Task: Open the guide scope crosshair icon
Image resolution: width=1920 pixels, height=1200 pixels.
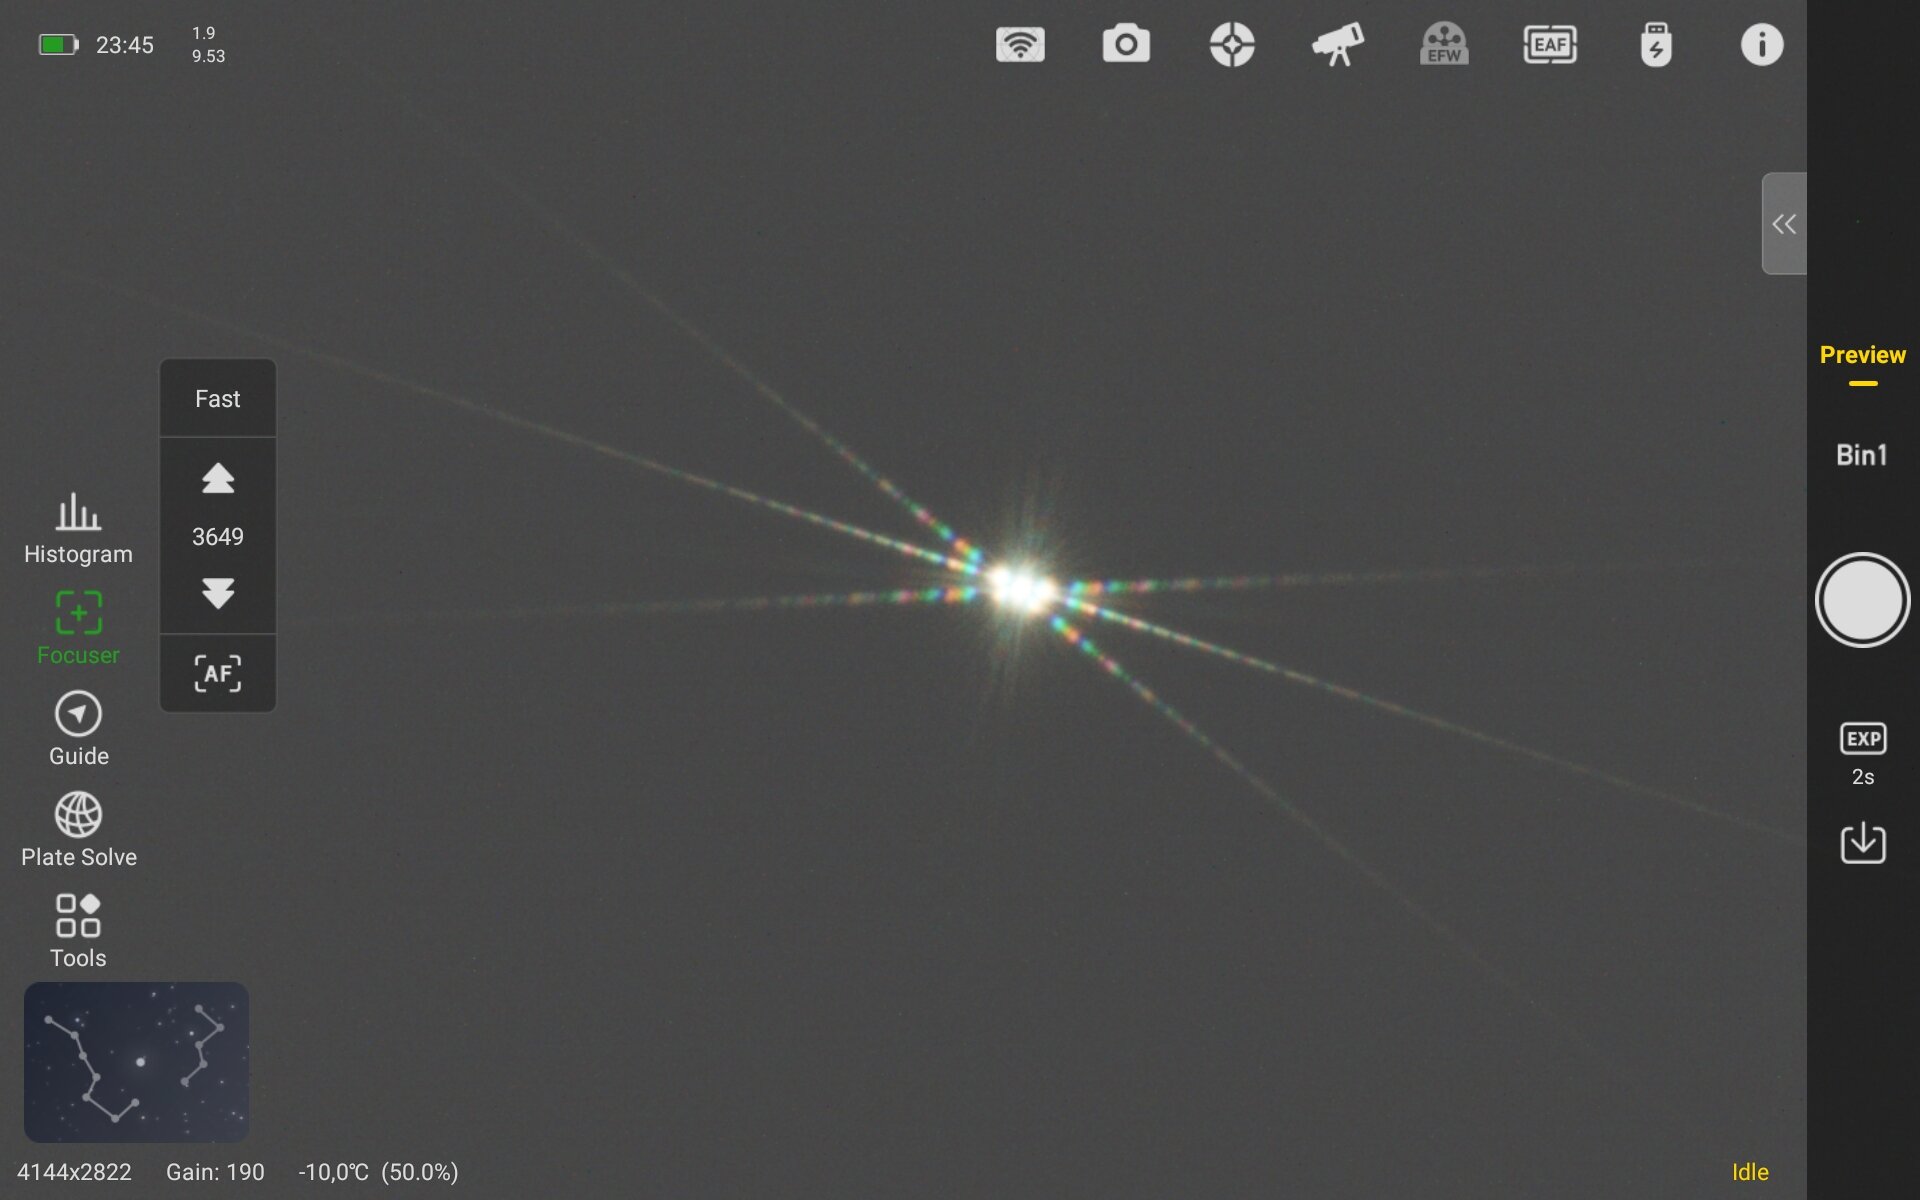Action: tap(1232, 45)
